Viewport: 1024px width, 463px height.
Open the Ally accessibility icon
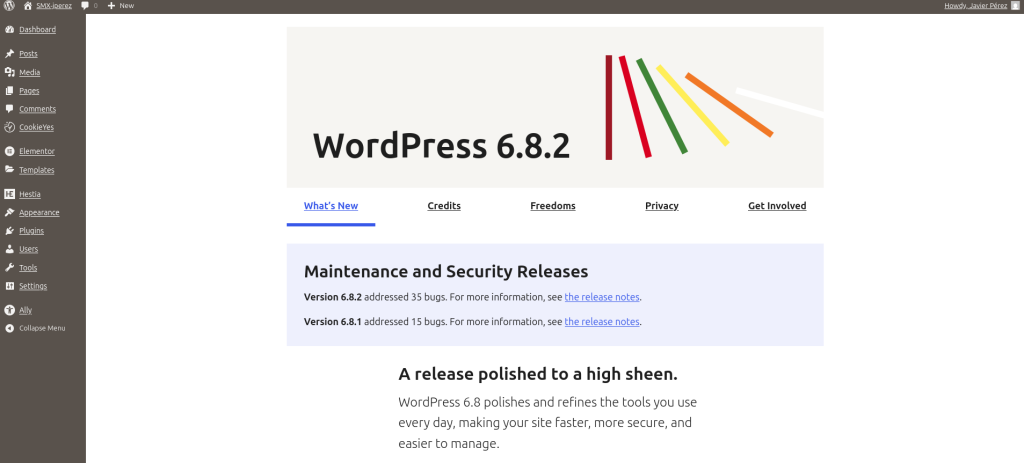tap(9, 310)
